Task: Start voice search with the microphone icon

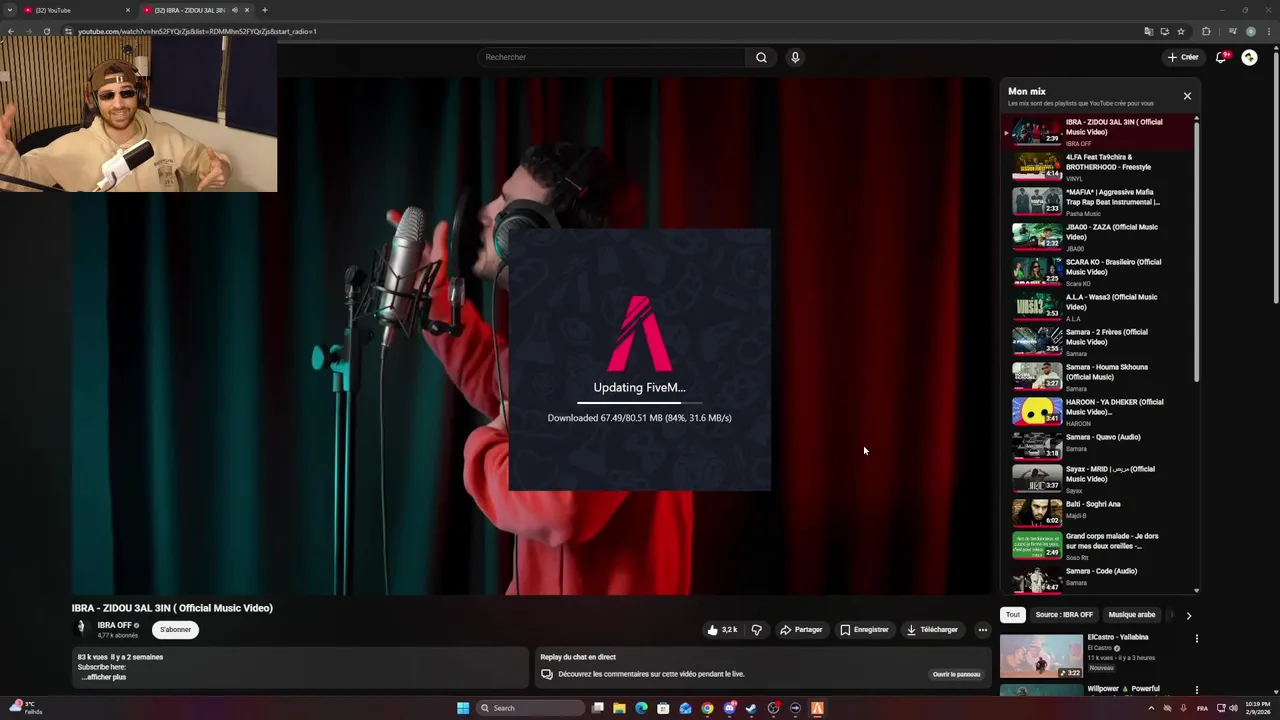Action: [795, 57]
